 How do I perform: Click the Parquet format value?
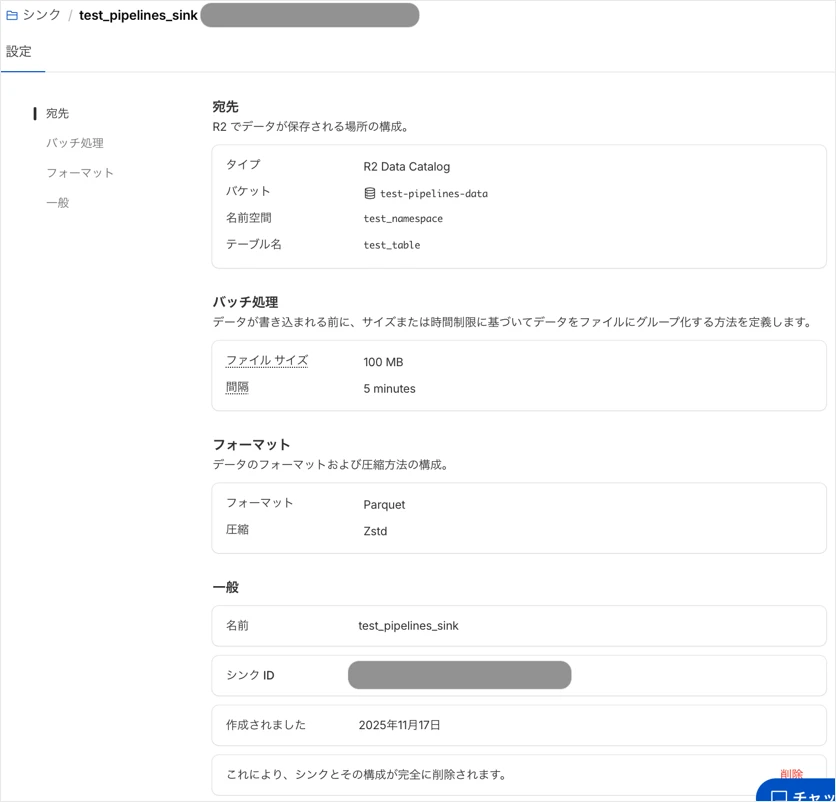pos(384,504)
